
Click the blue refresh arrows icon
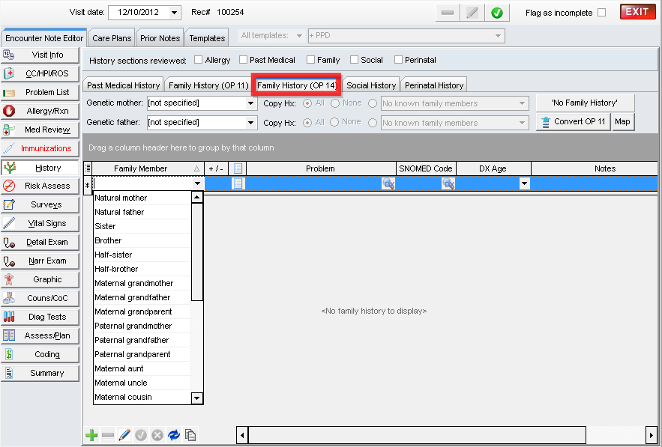174,435
